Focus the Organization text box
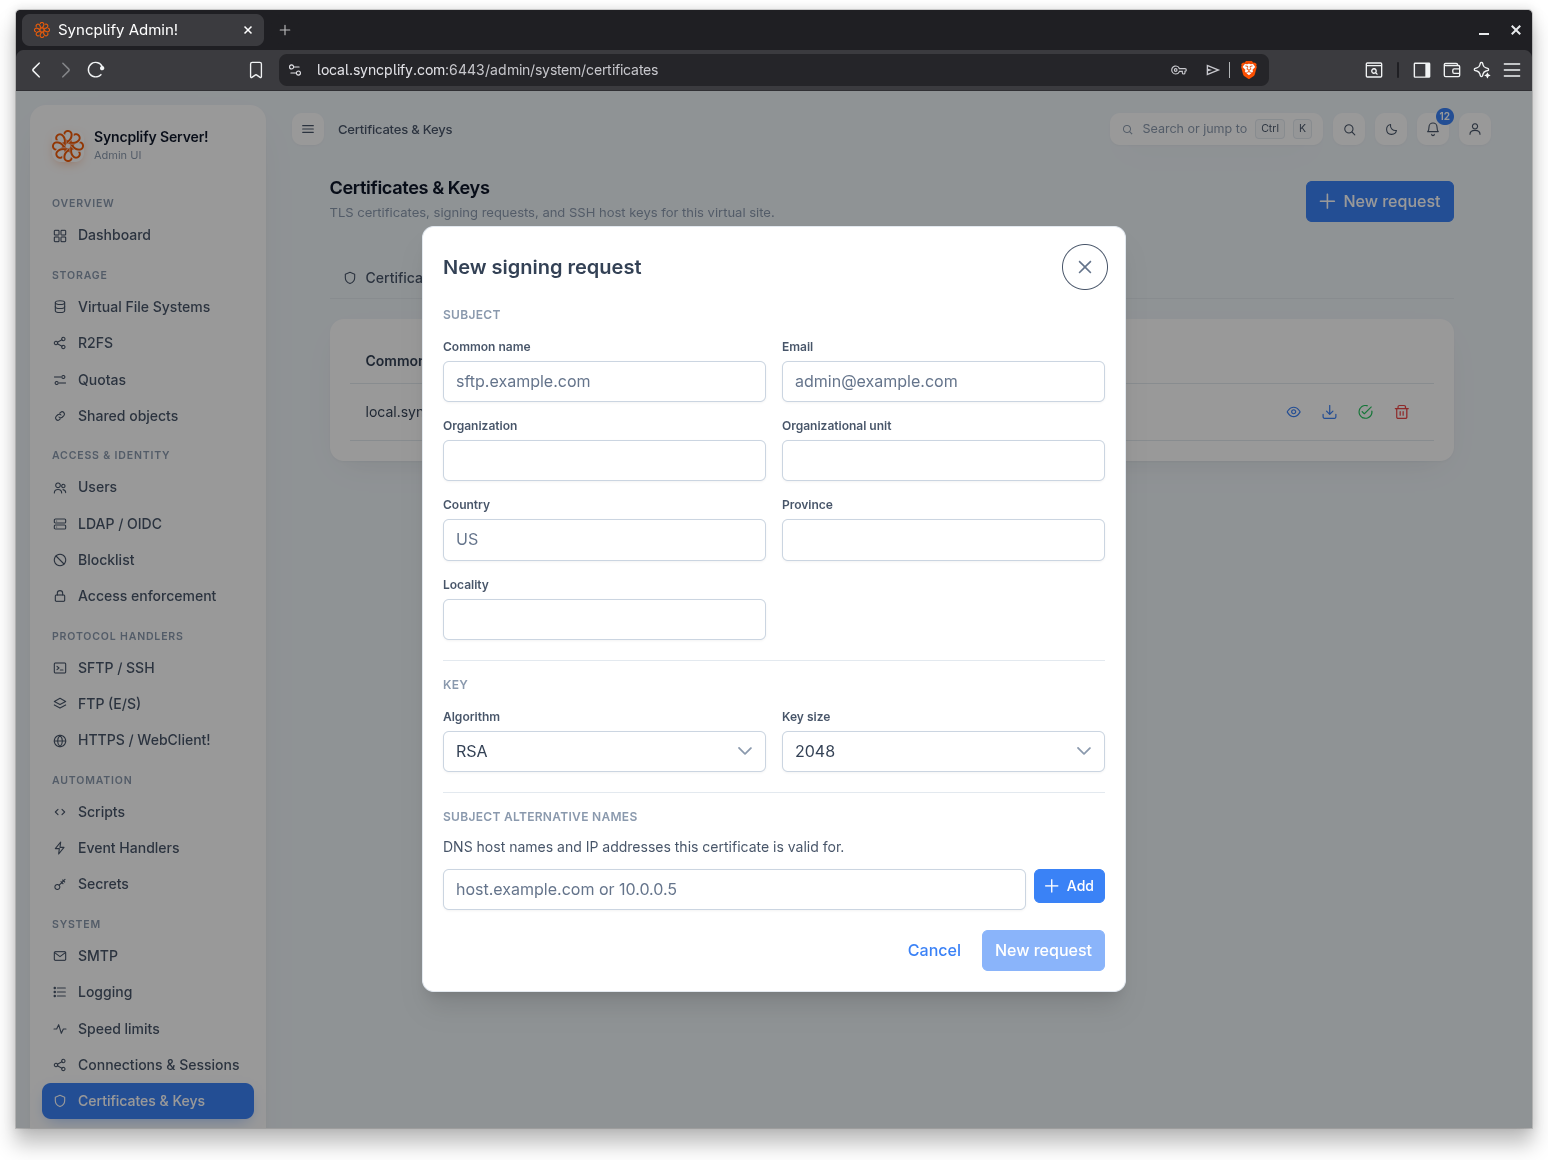 604,461
